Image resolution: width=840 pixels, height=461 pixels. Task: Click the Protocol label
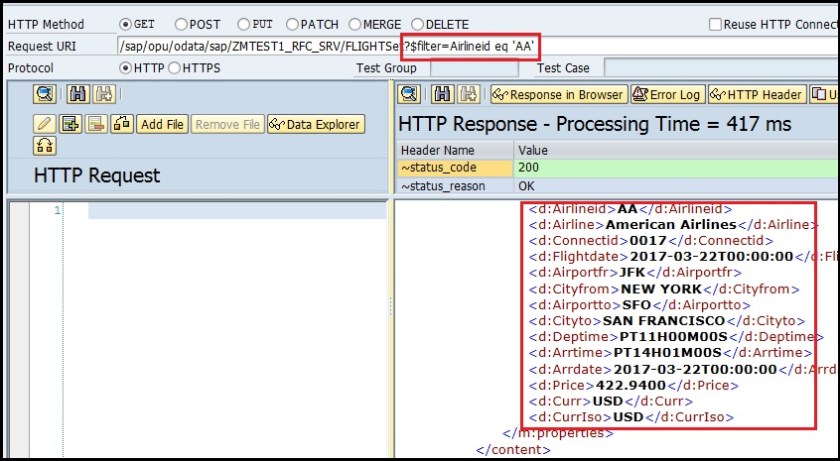[x=31, y=68]
